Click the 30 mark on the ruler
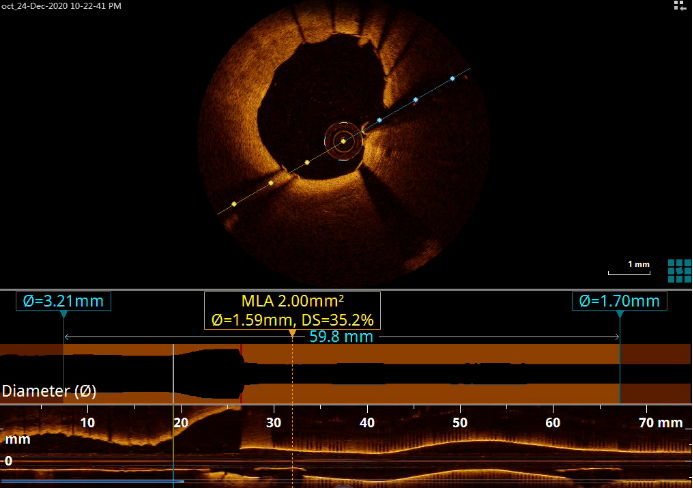693x488 pixels. tap(274, 423)
